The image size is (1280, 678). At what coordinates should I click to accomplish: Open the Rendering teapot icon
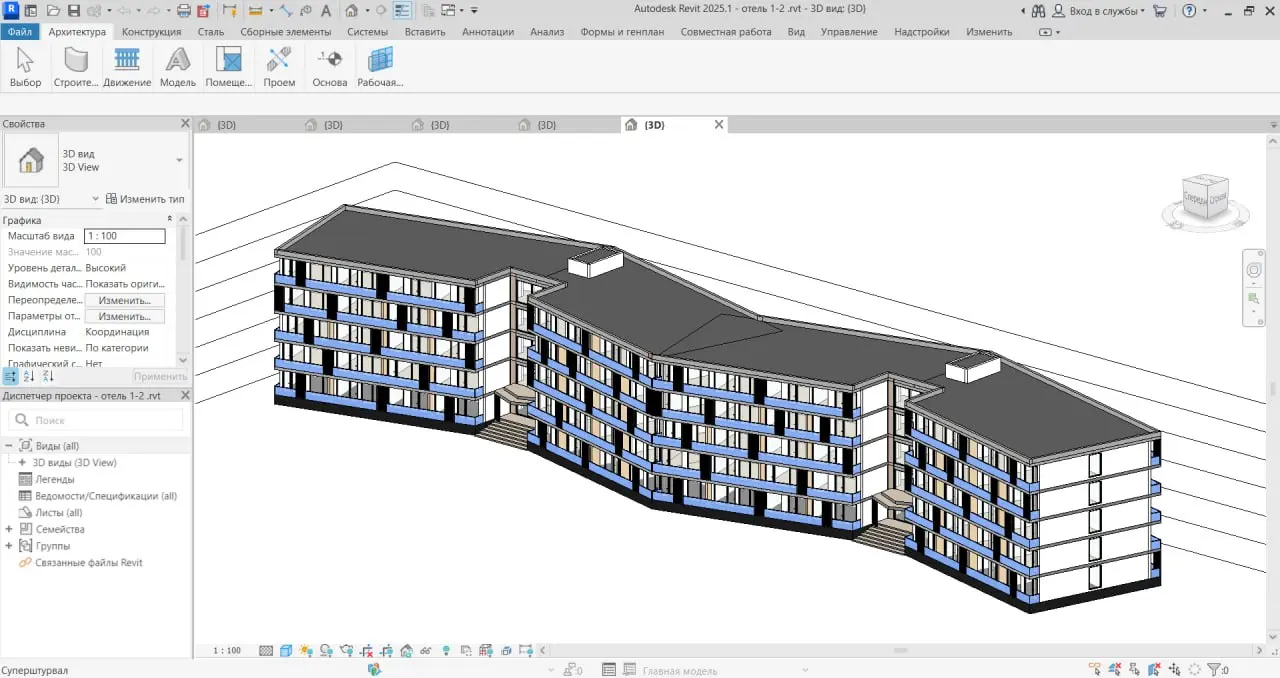[346, 650]
